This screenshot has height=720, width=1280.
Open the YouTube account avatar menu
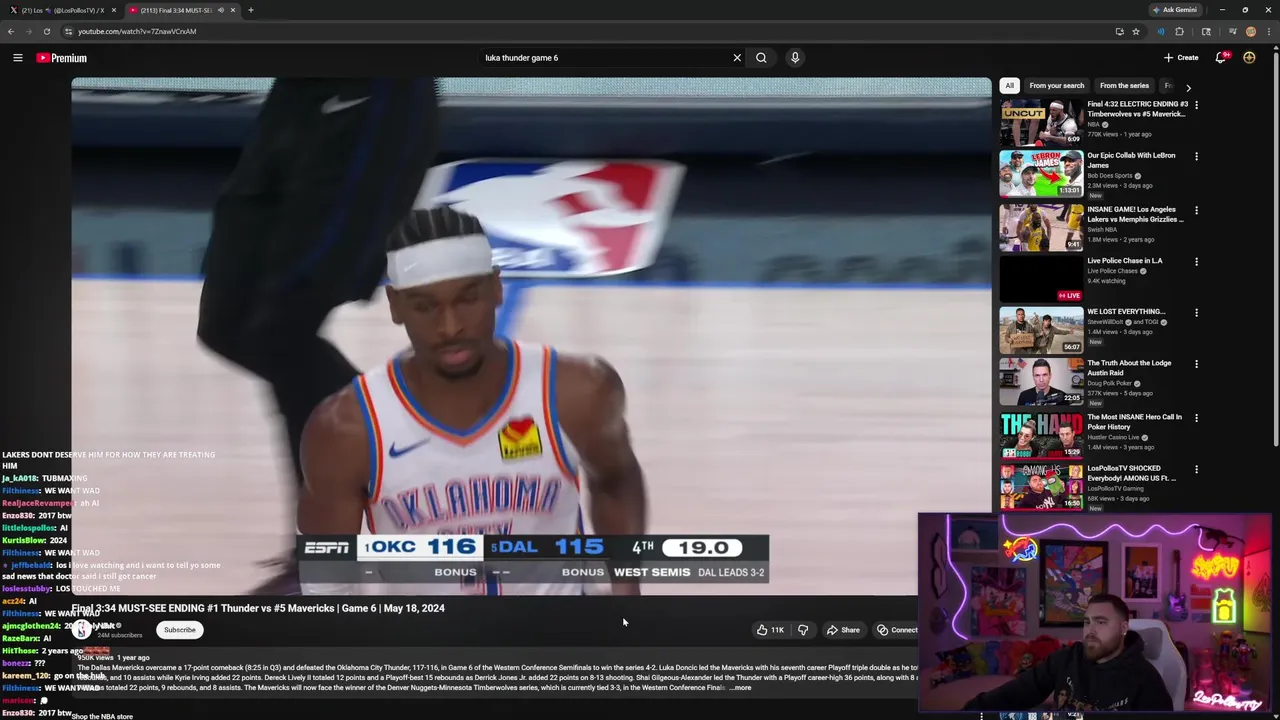click(x=1249, y=58)
